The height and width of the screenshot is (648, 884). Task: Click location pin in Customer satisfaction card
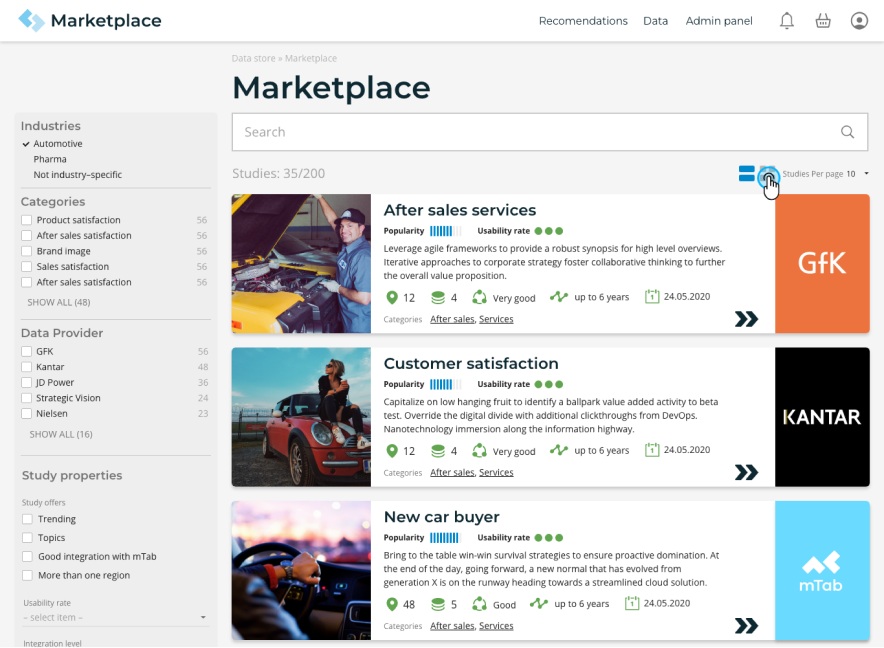392,451
